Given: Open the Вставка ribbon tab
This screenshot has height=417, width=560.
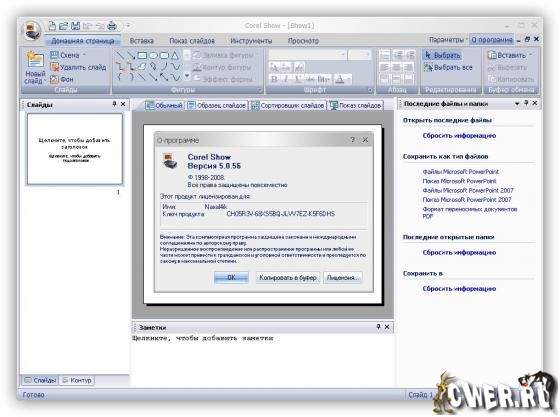Looking at the screenshot, I should (141, 41).
